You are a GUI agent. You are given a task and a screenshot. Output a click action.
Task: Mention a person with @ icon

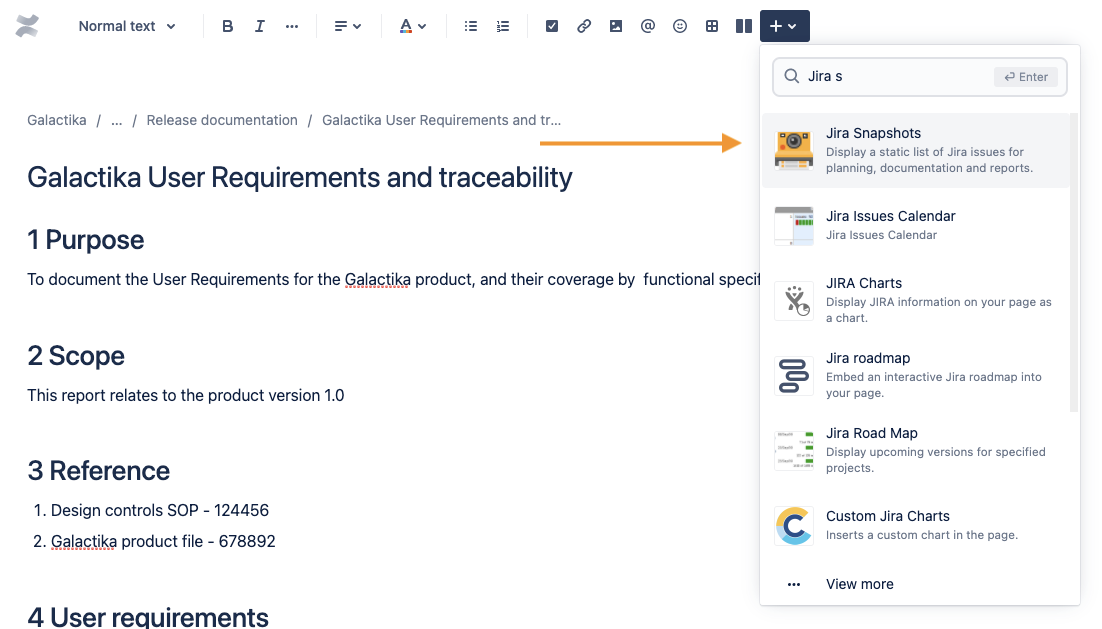pyautogui.click(x=647, y=26)
